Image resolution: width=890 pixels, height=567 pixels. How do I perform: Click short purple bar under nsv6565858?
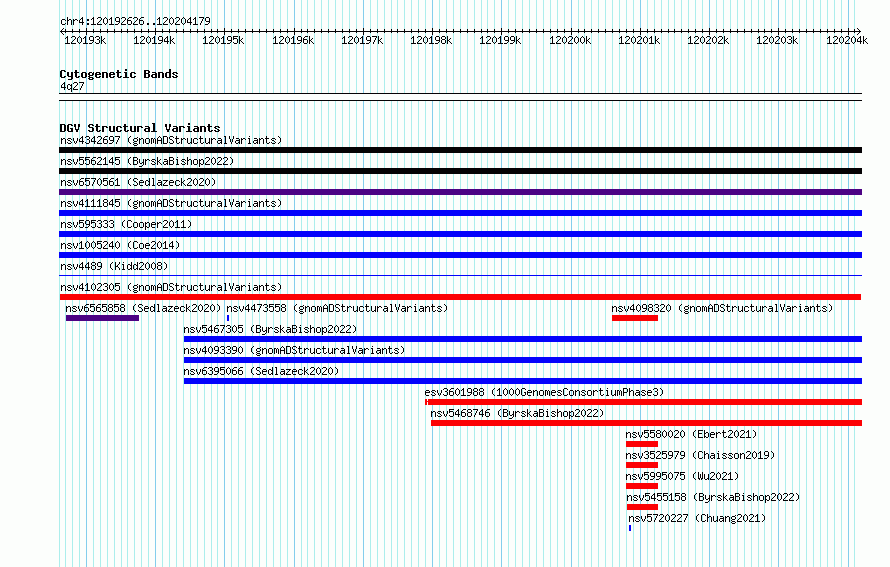pos(102,318)
